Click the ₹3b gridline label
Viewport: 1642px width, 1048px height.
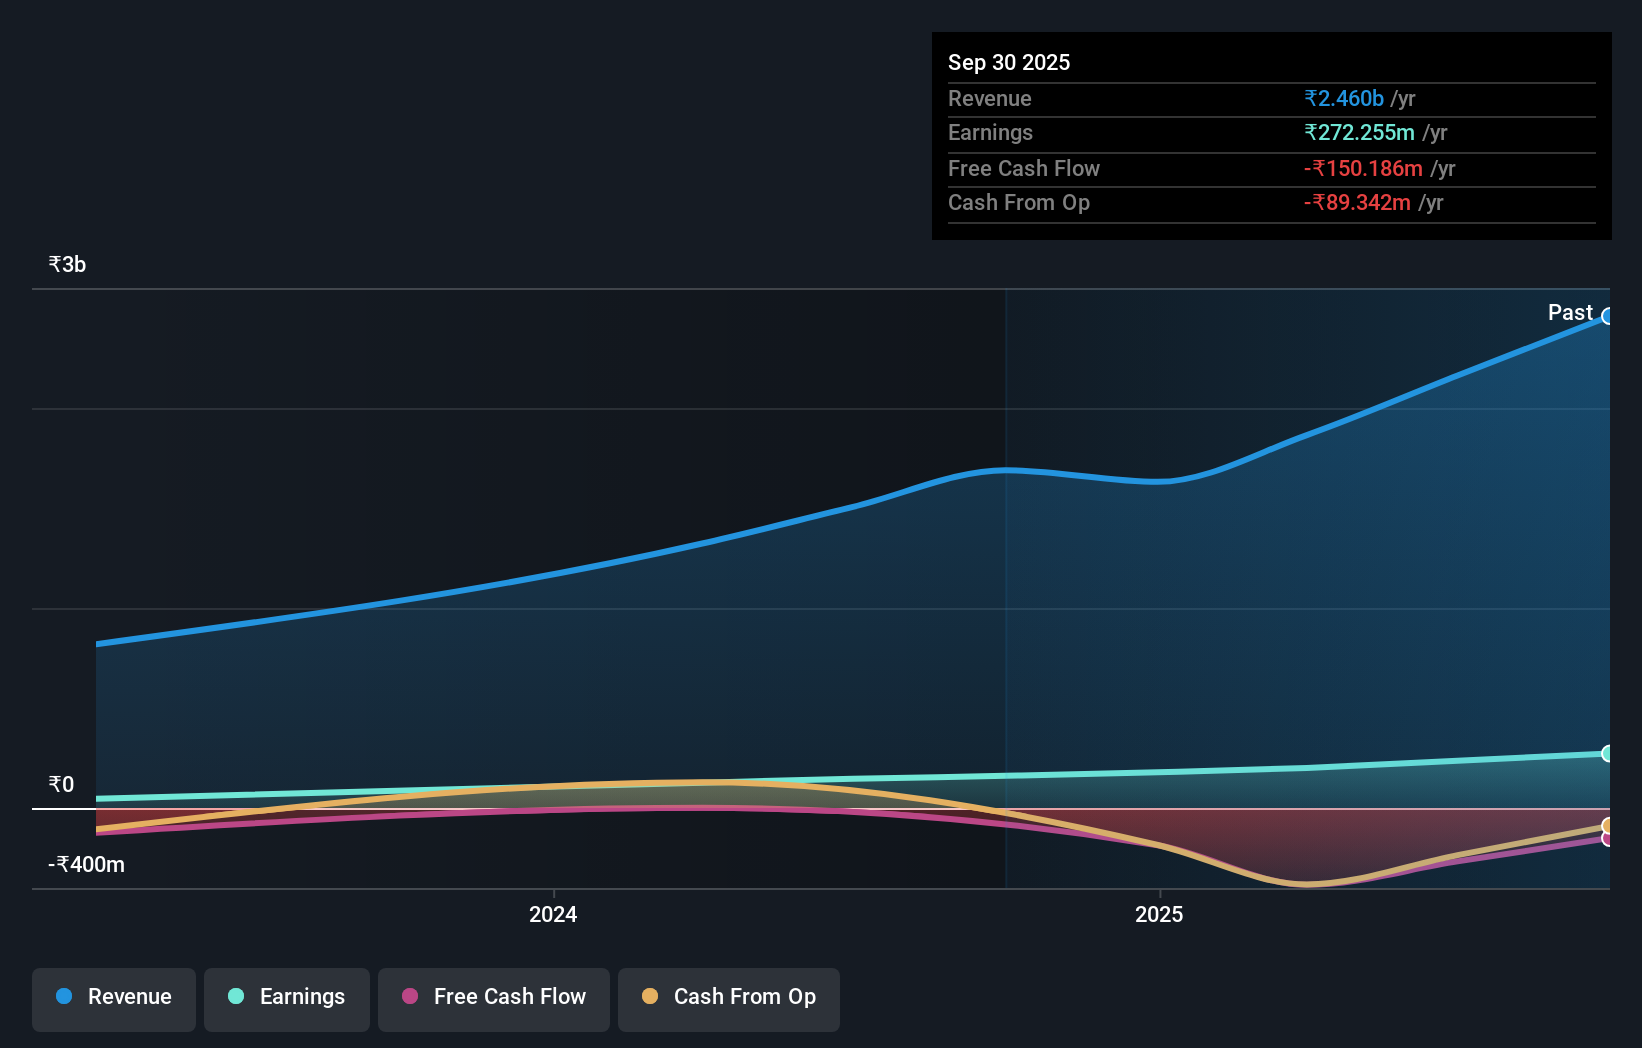tap(66, 264)
